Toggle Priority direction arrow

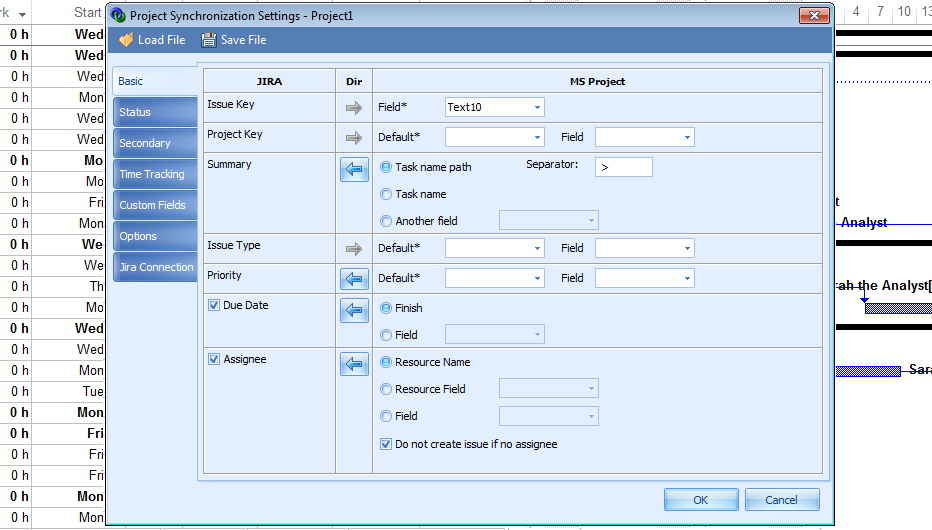pyautogui.click(x=354, y=278)
